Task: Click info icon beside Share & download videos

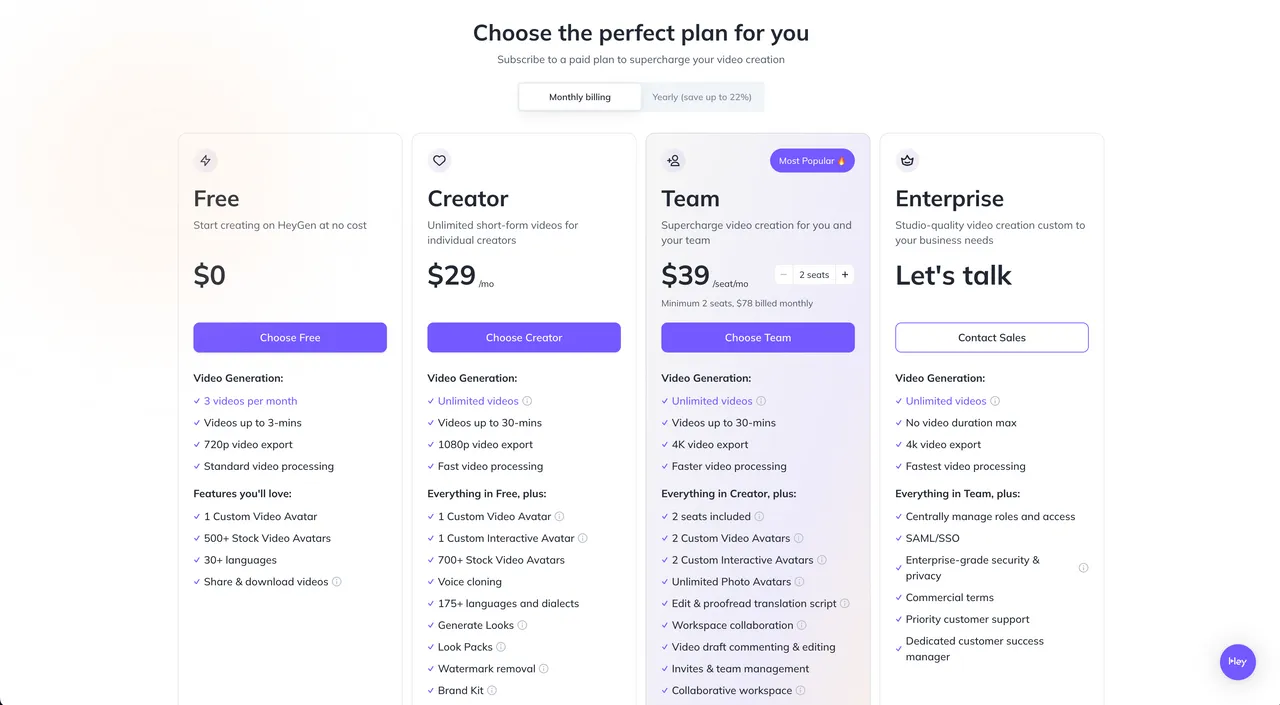Action: coord(337,582)
